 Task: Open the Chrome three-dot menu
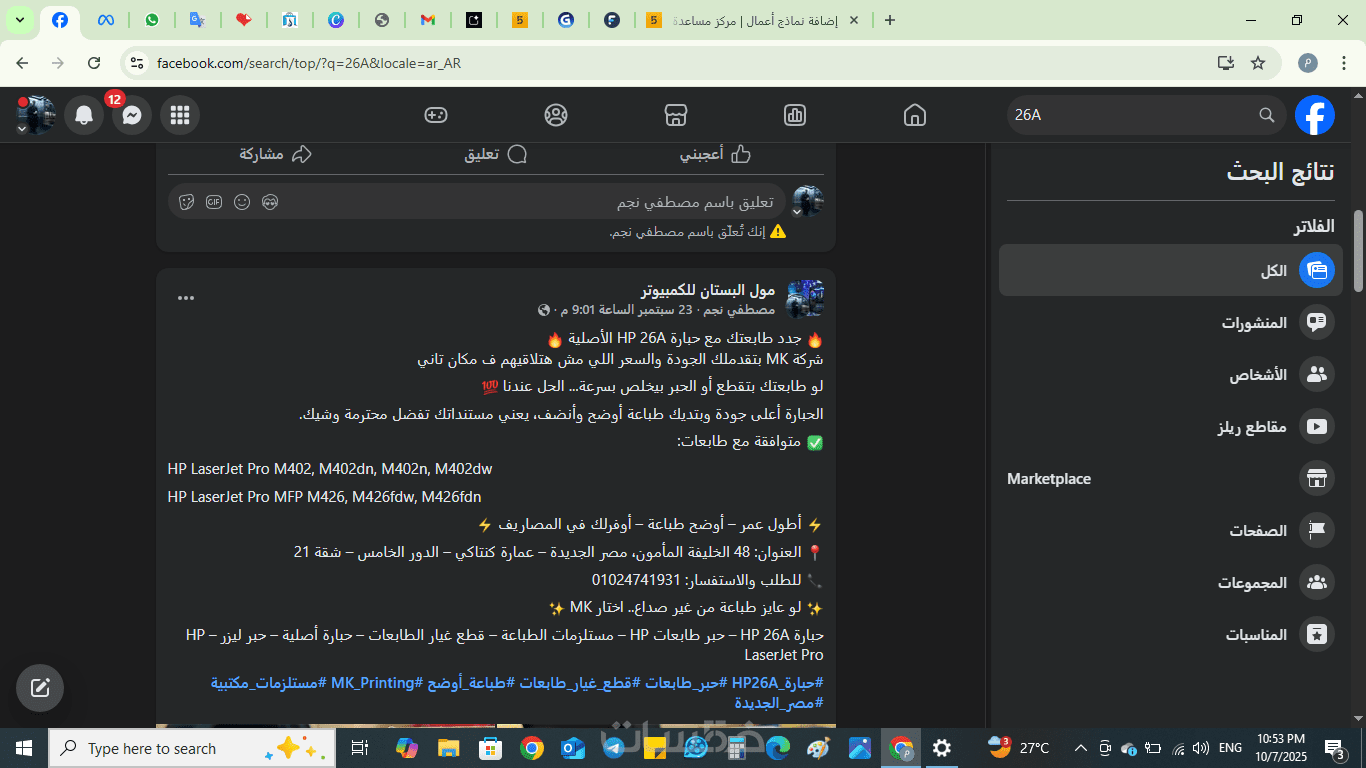tap(1344, 63)
